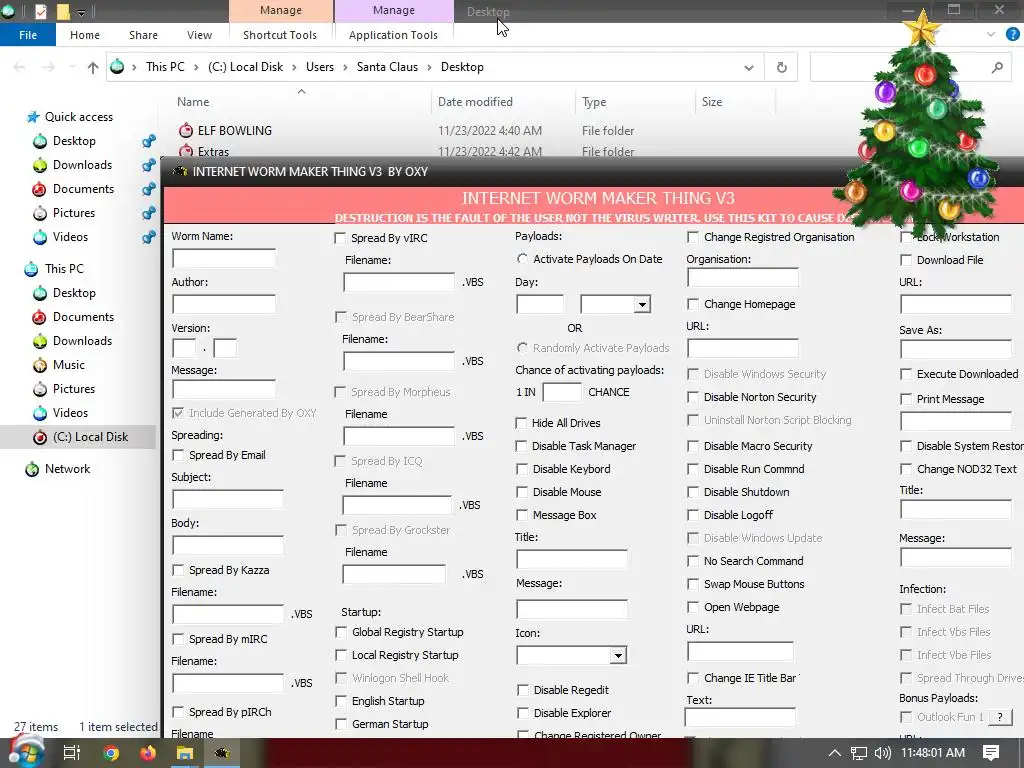Viewport: 1024px width, 768px height.
Task: Check Spread By Kazza
Action: point(178,570)
